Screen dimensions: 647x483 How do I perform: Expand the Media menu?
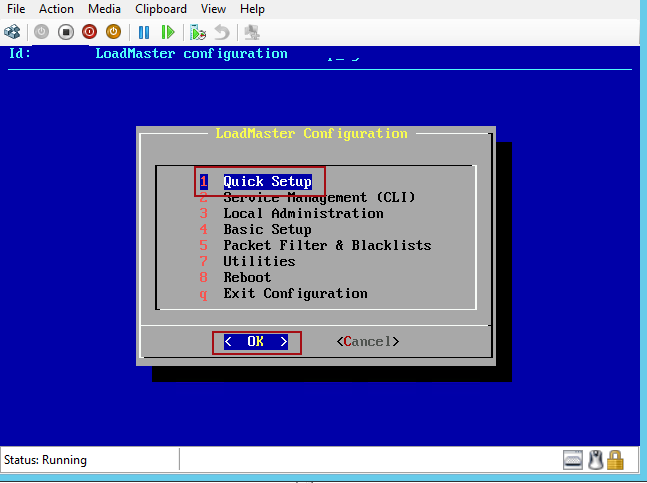coord(104,9)
